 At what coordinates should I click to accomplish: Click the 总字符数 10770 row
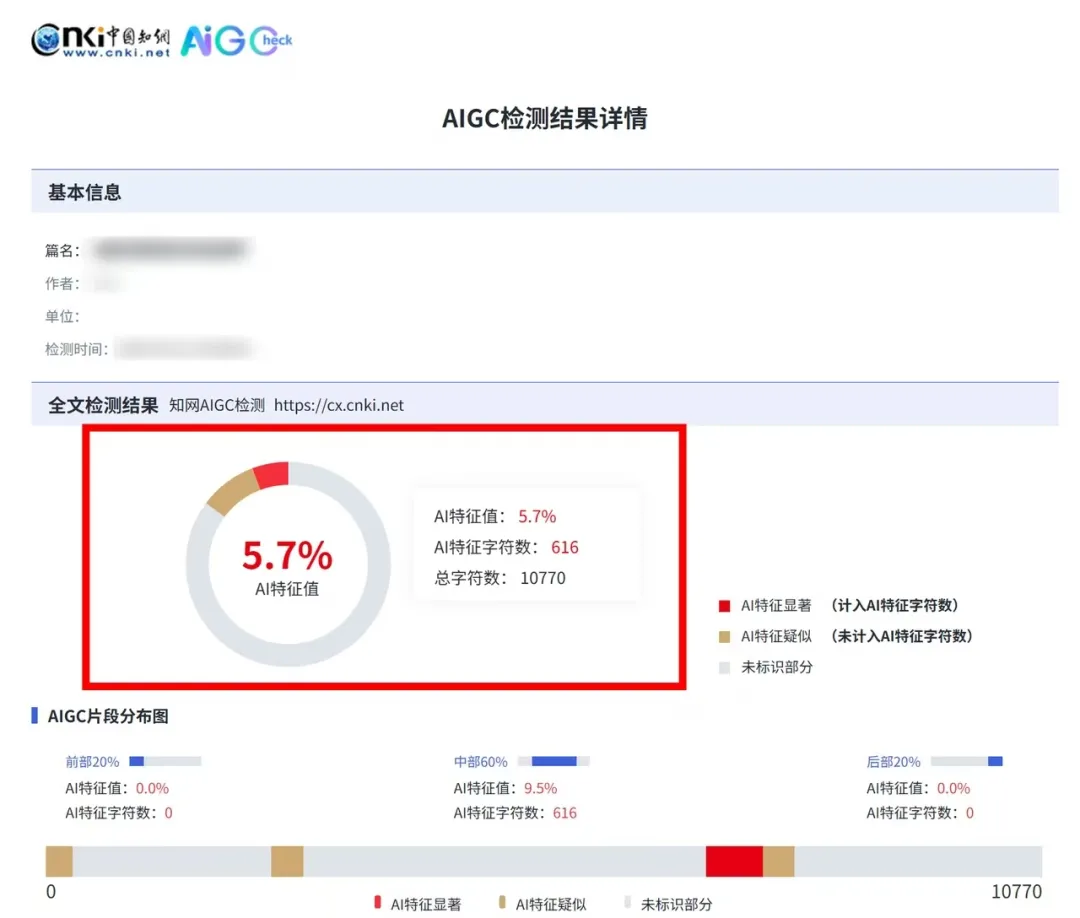coord(500,578)
